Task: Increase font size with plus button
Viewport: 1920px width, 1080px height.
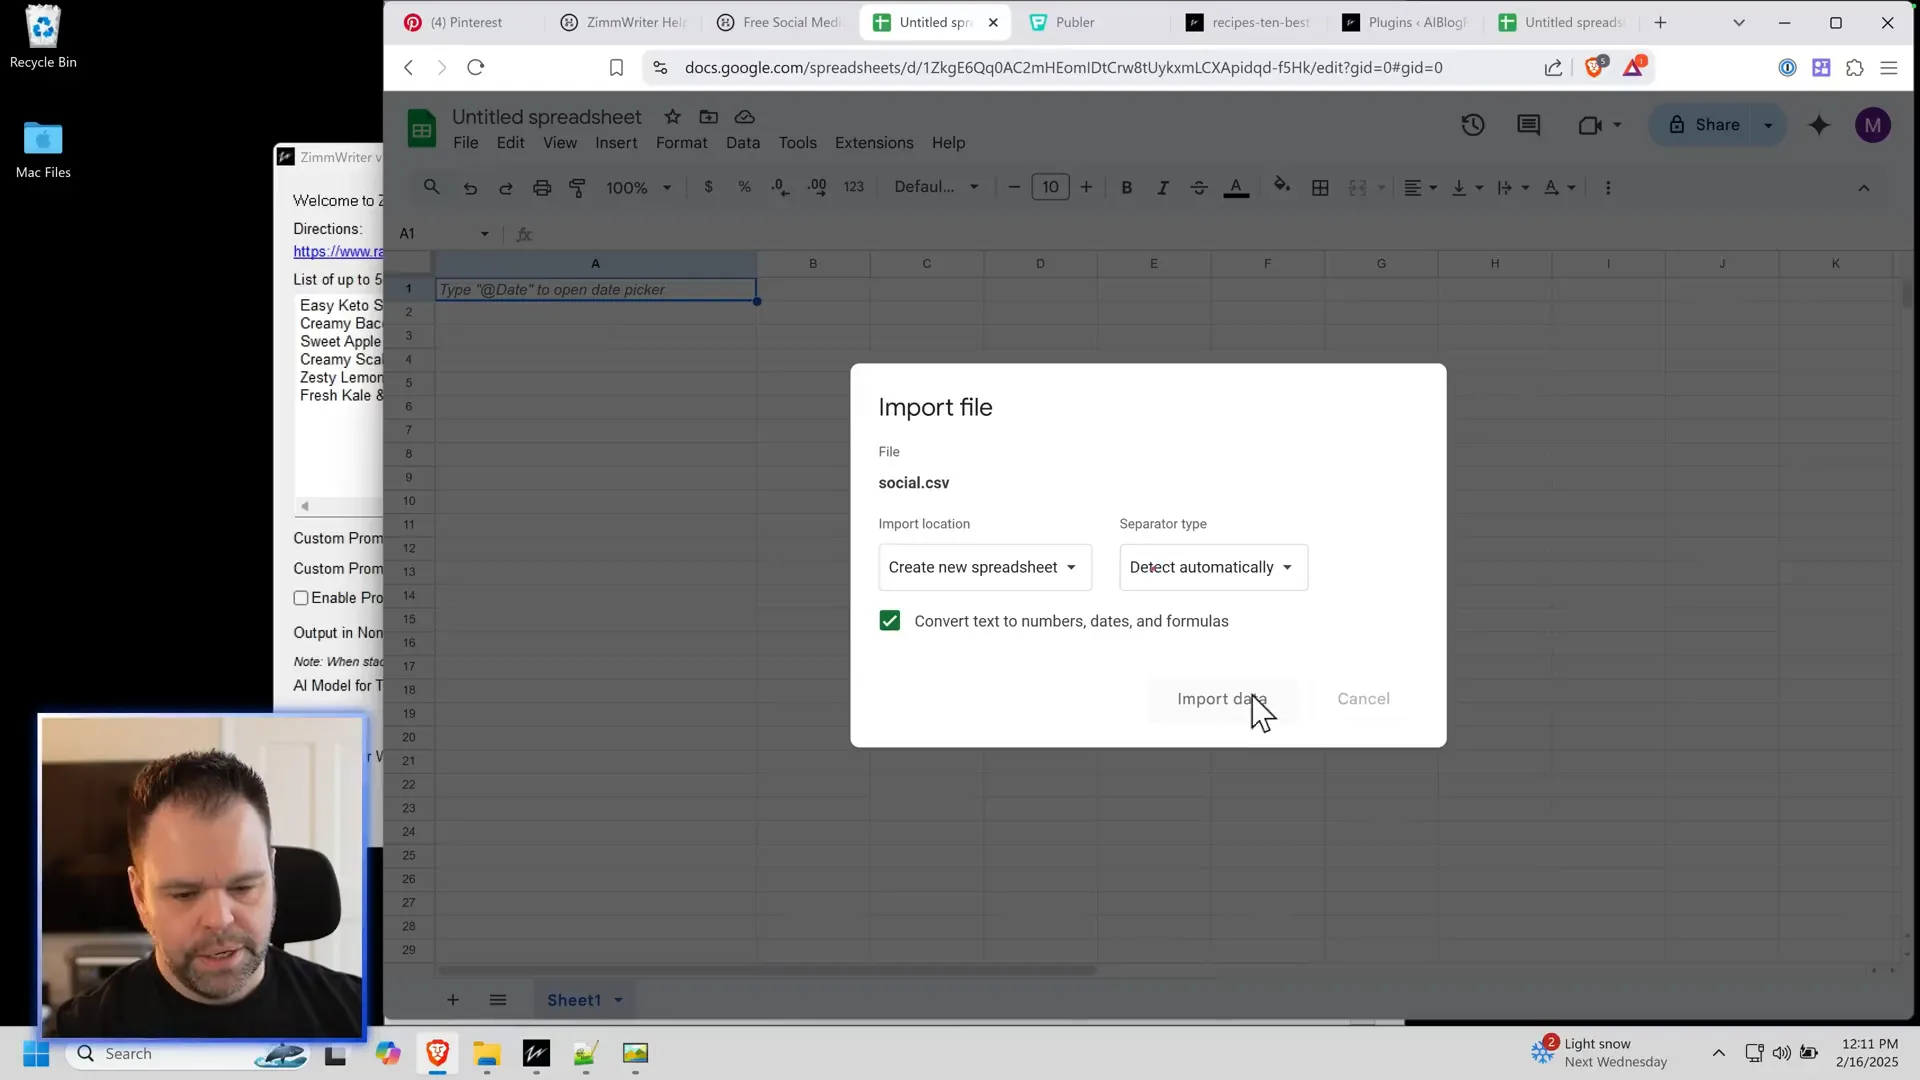Action: pos(1086,187)
